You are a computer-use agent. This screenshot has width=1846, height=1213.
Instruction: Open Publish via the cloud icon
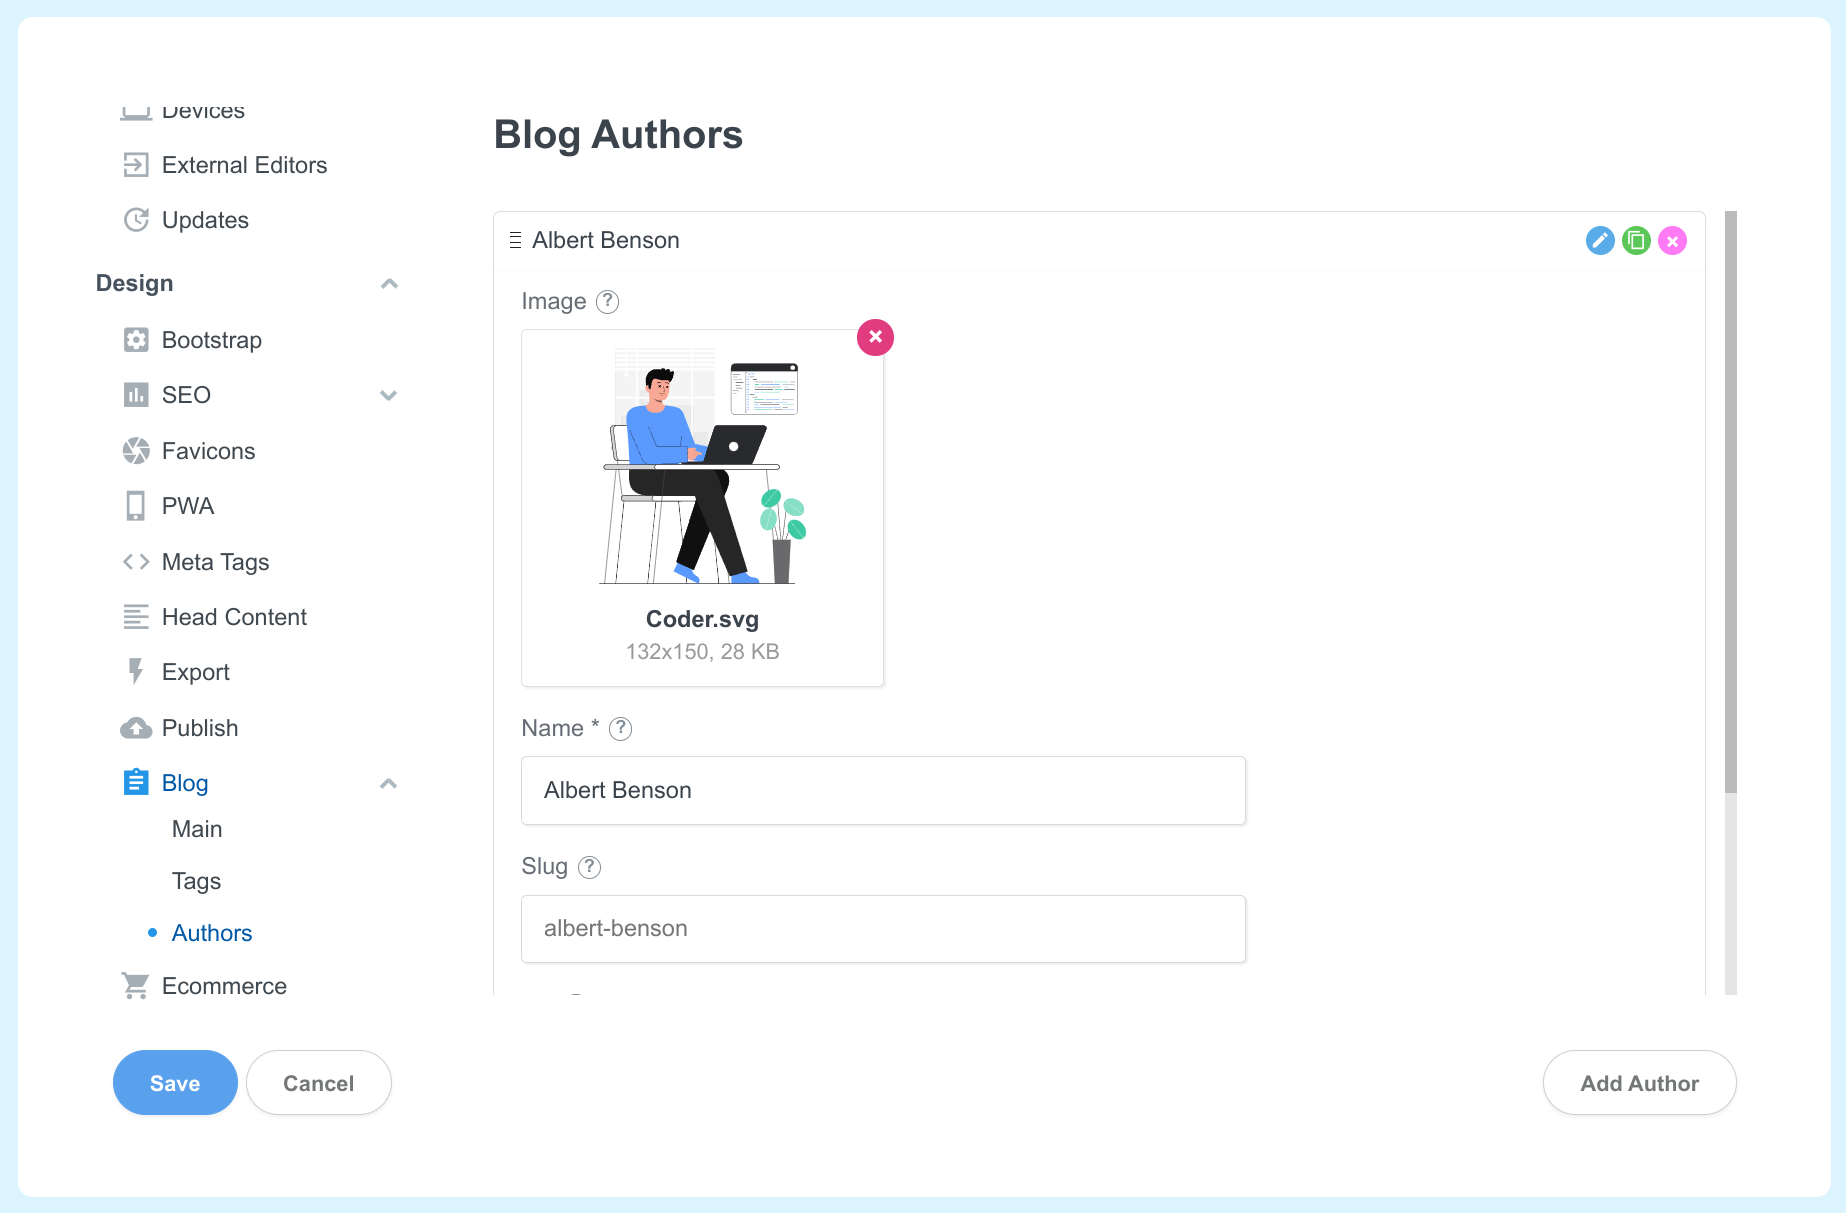pos(136,727)
